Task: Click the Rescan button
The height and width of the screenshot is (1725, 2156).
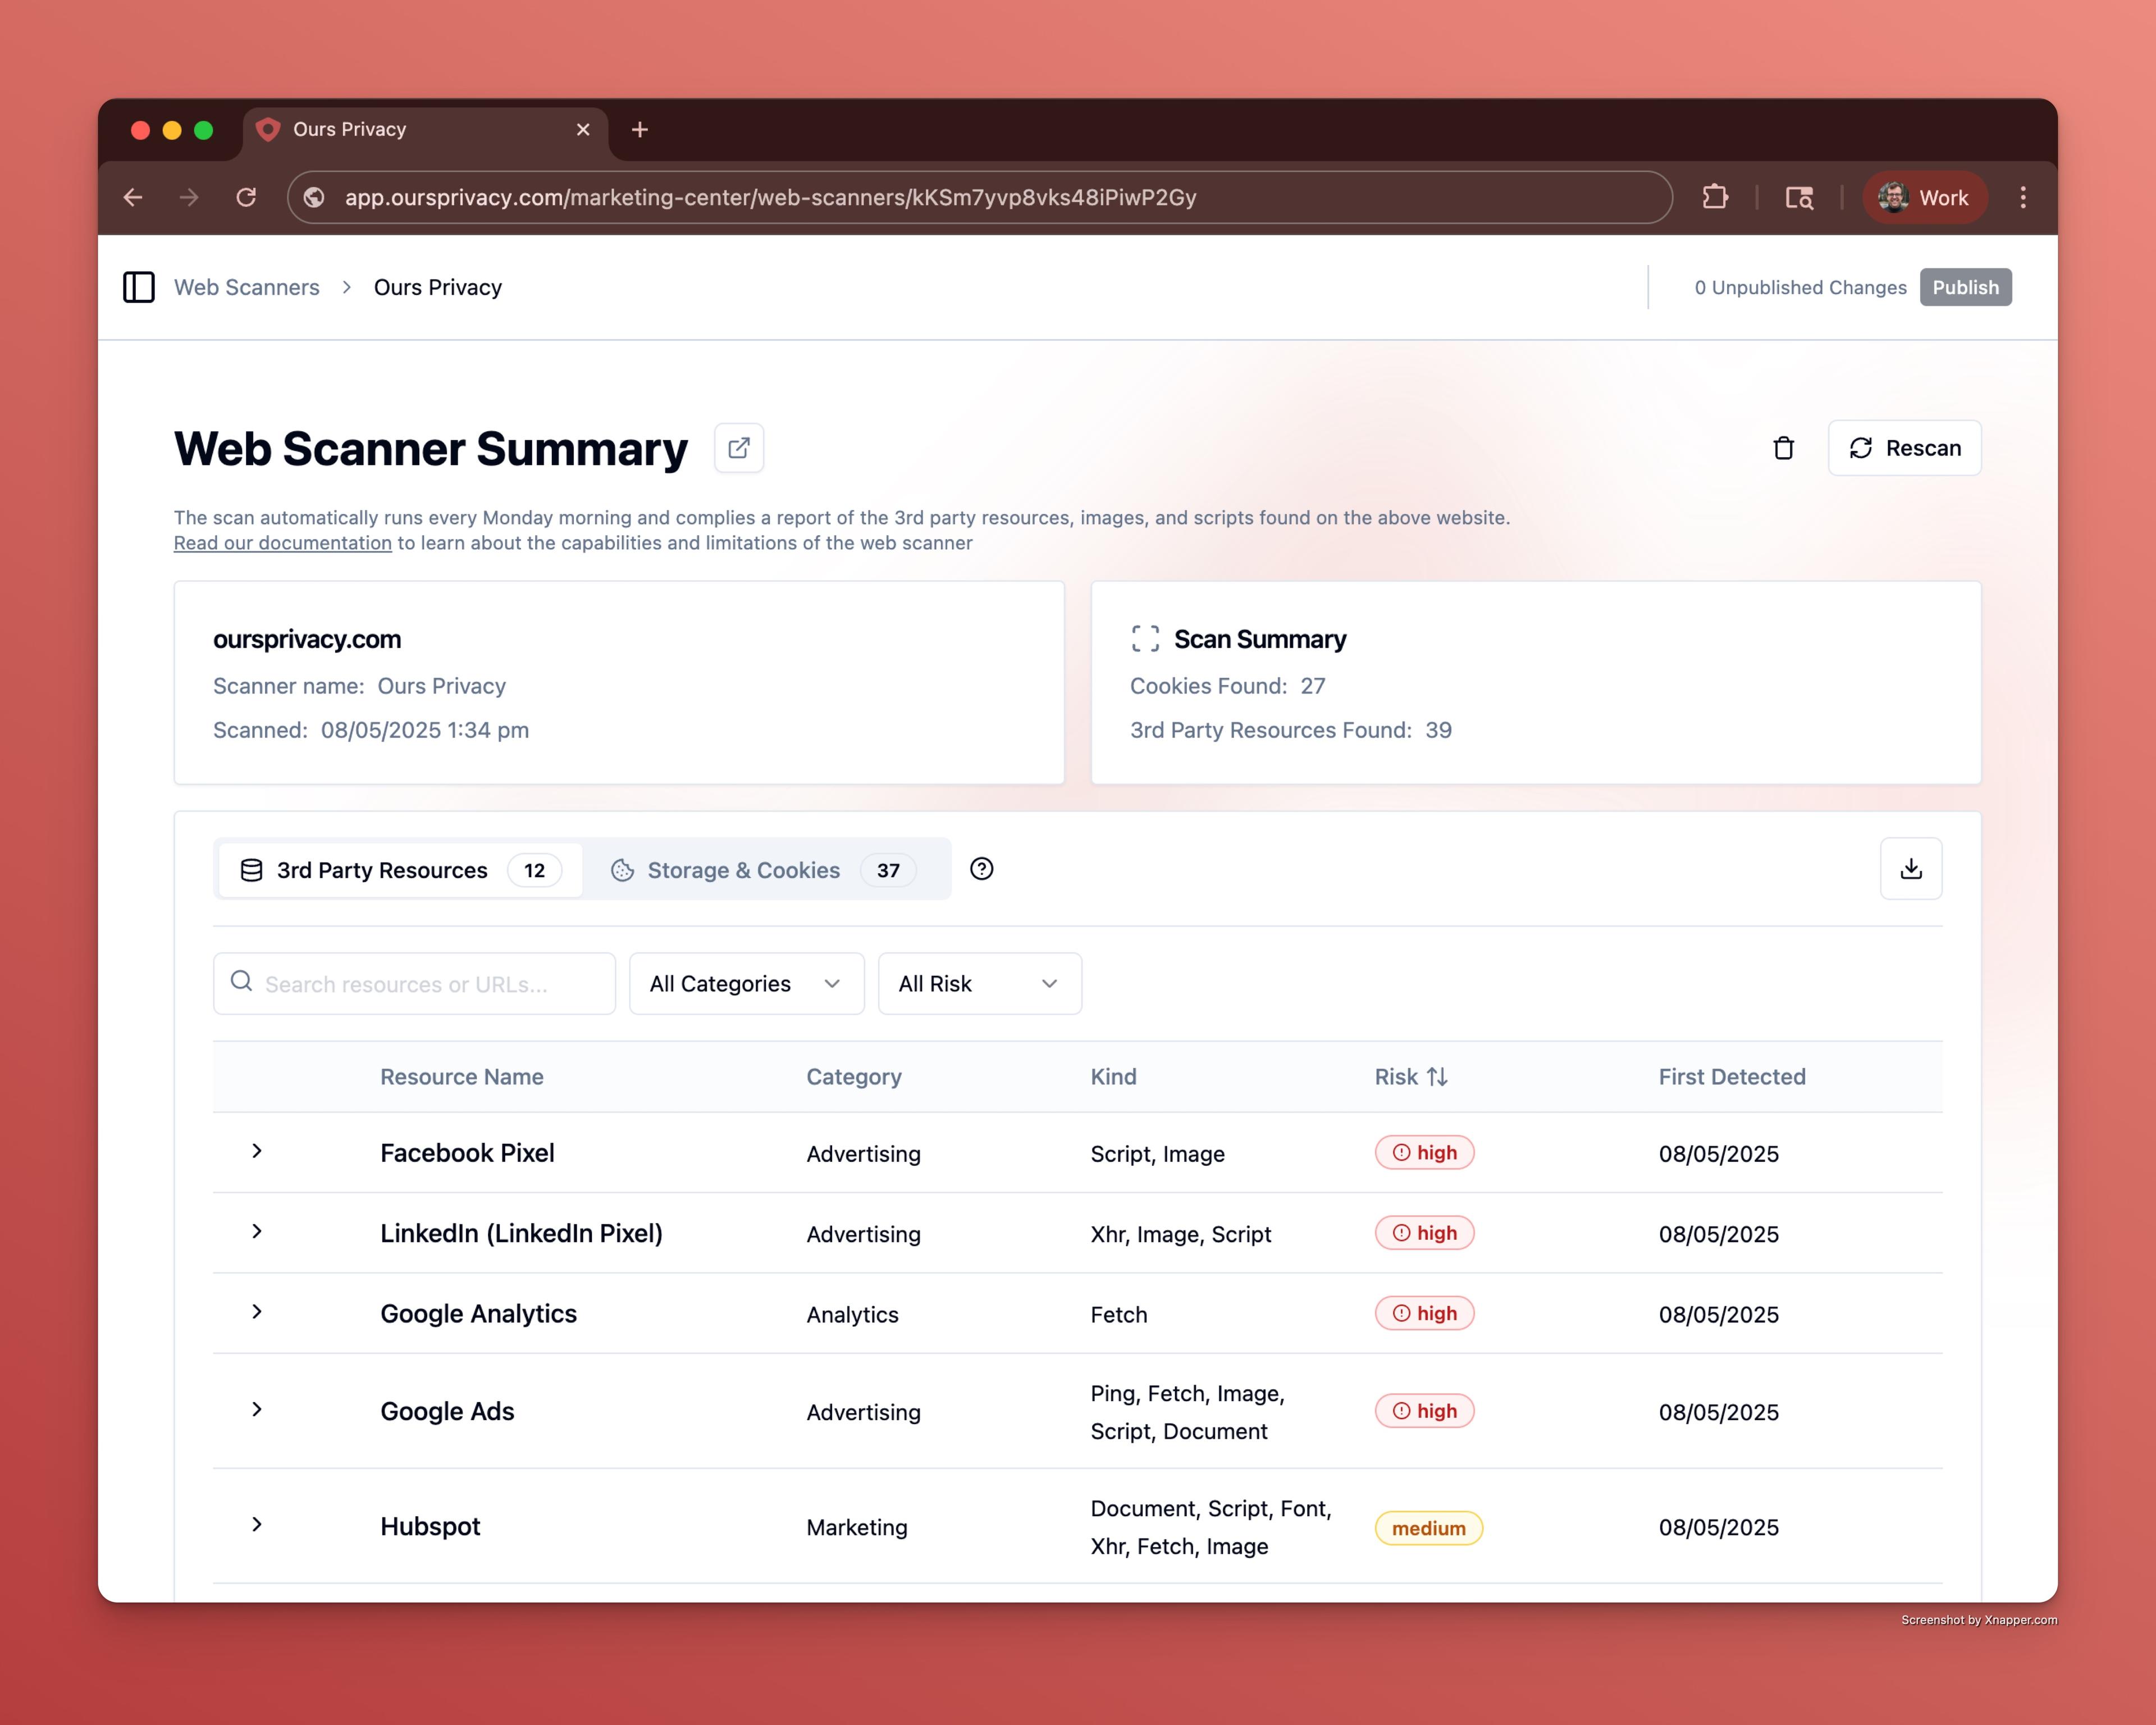Action: 1904,448
